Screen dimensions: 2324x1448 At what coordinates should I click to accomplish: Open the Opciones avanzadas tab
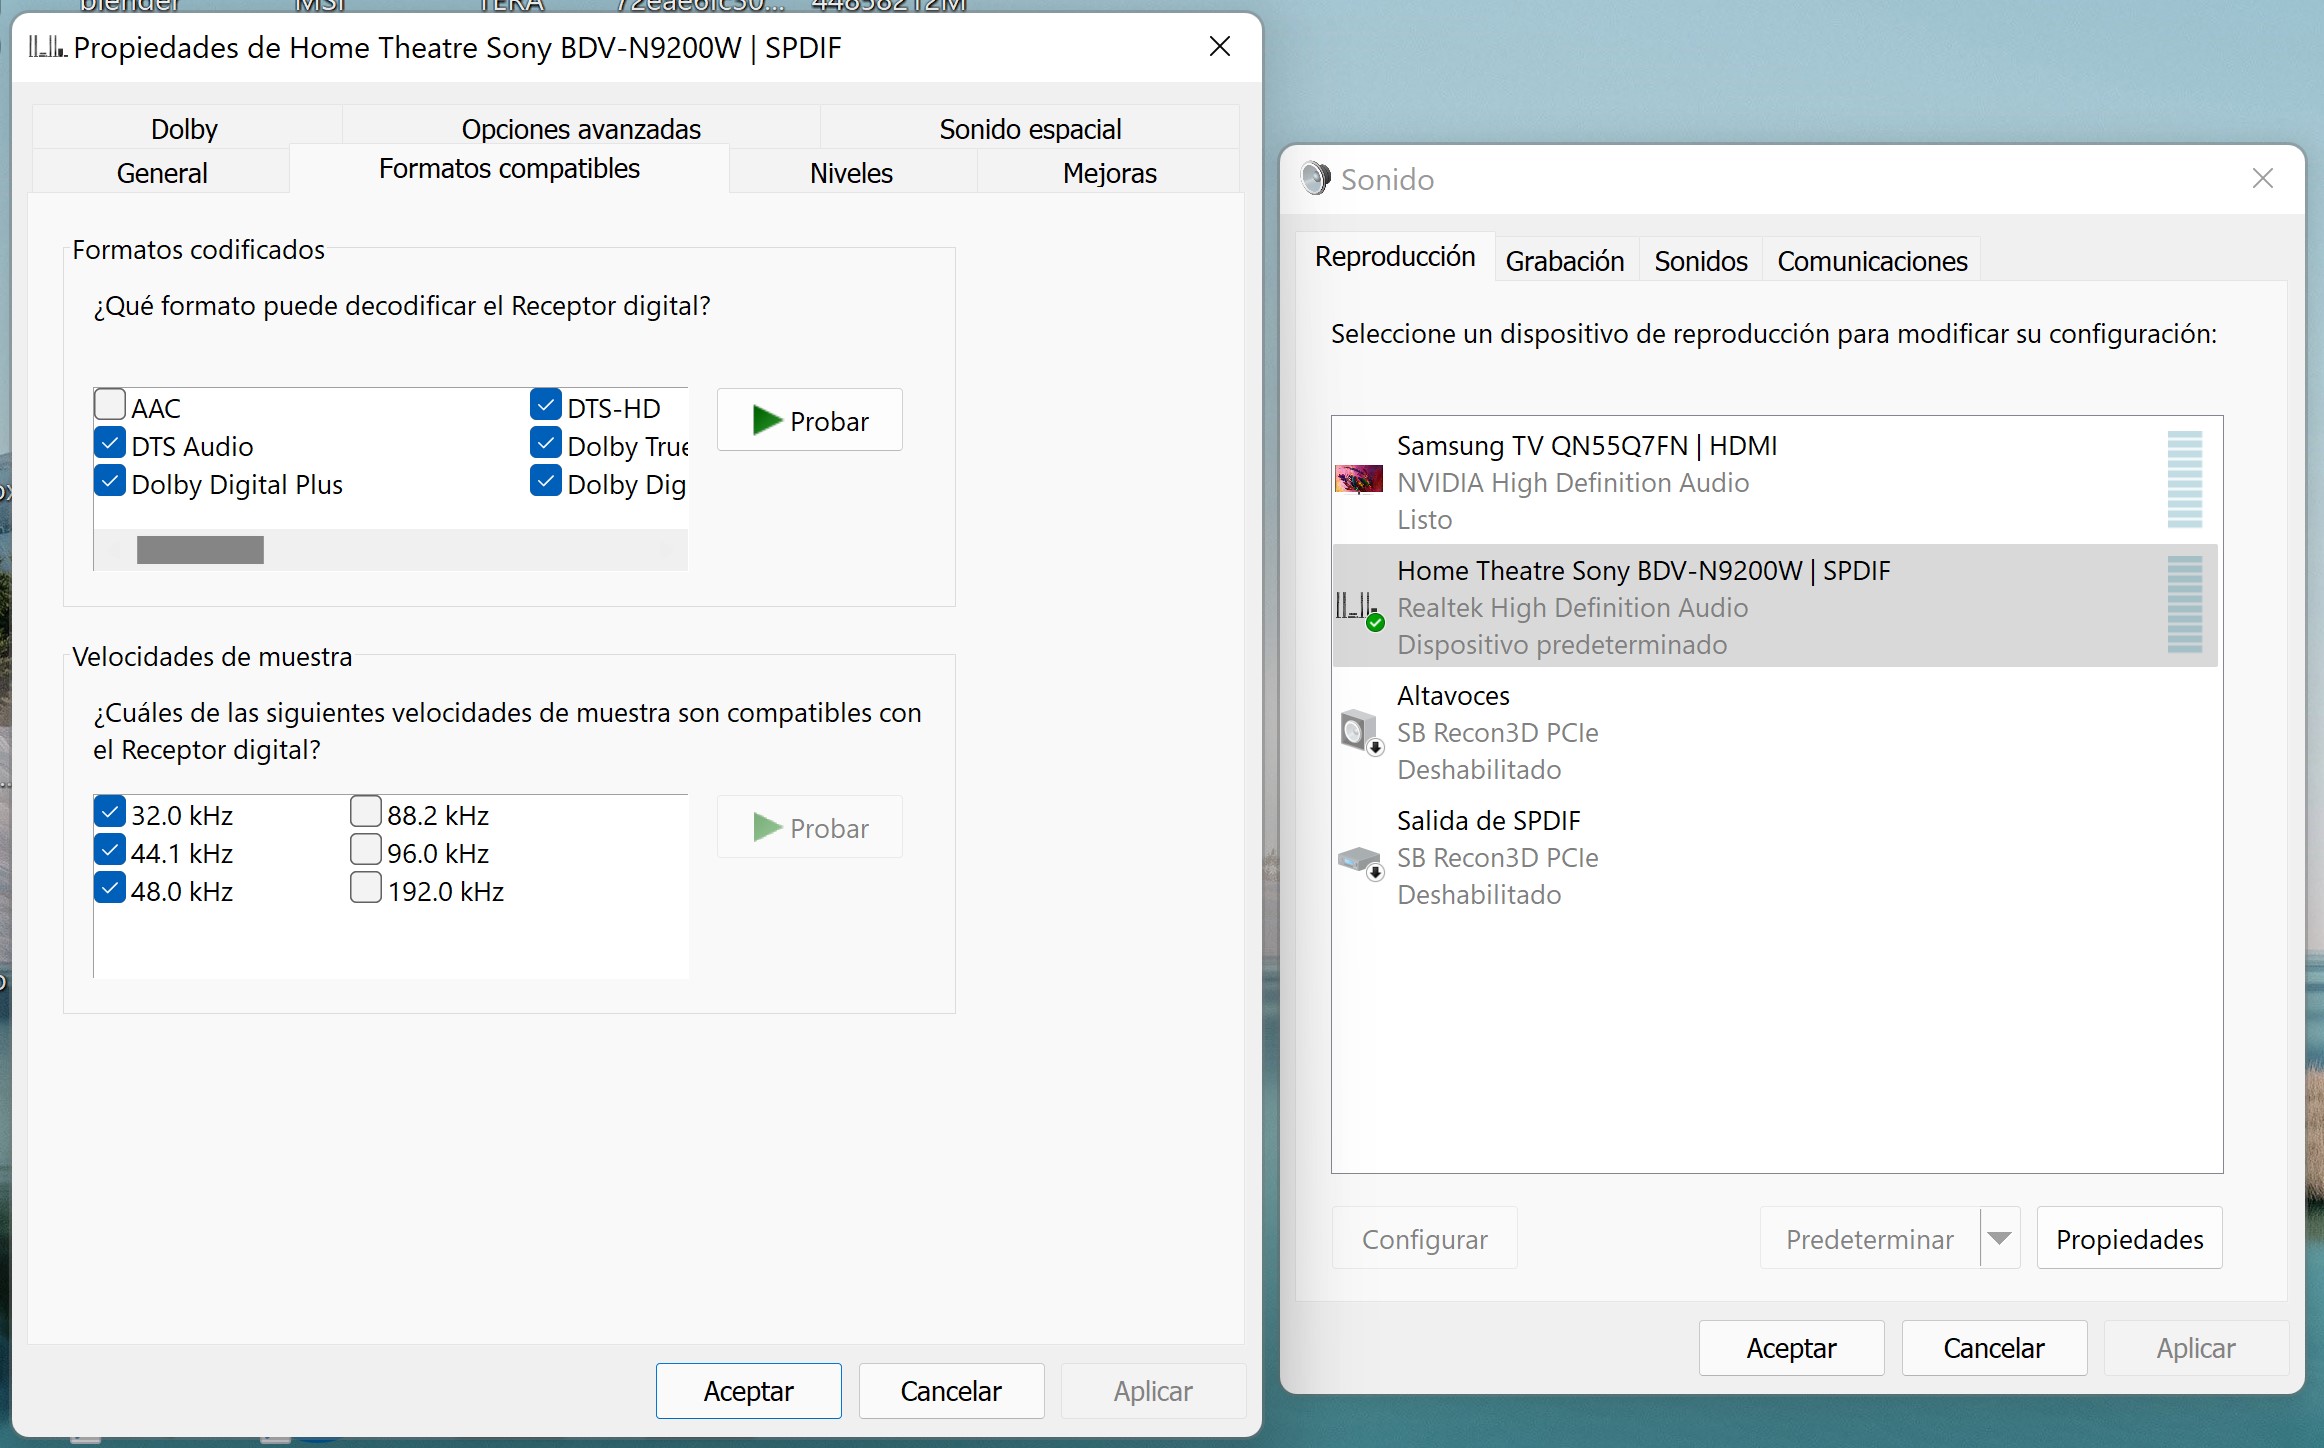pos(581,128)
